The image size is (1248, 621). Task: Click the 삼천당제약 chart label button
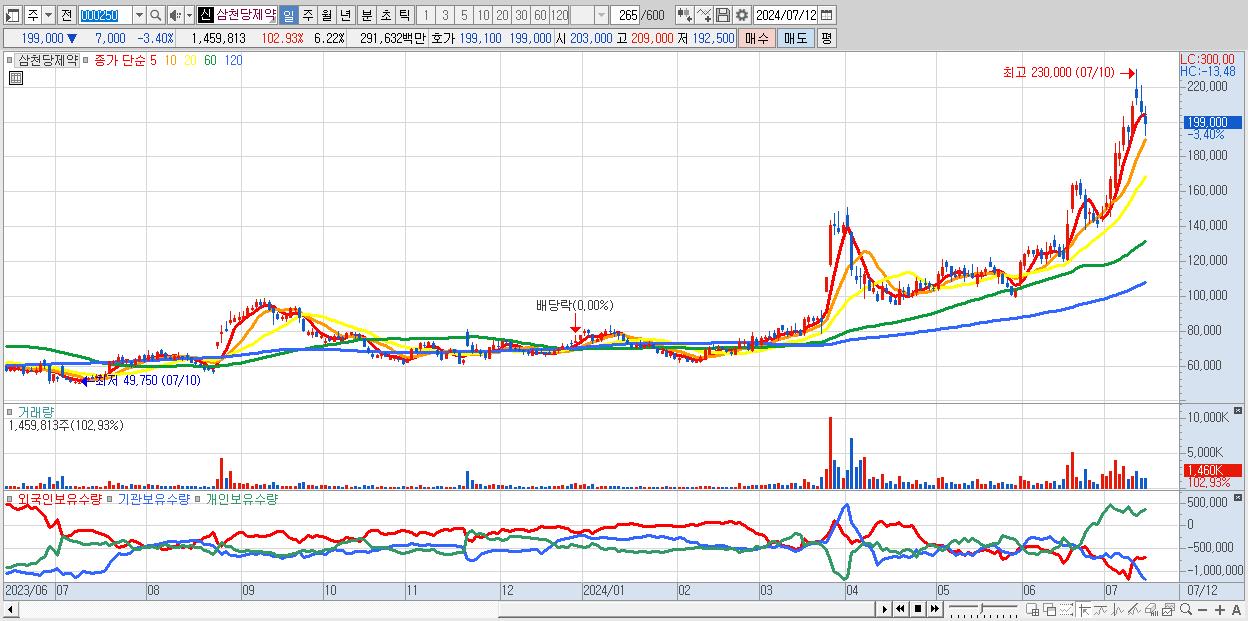(48, 60)
